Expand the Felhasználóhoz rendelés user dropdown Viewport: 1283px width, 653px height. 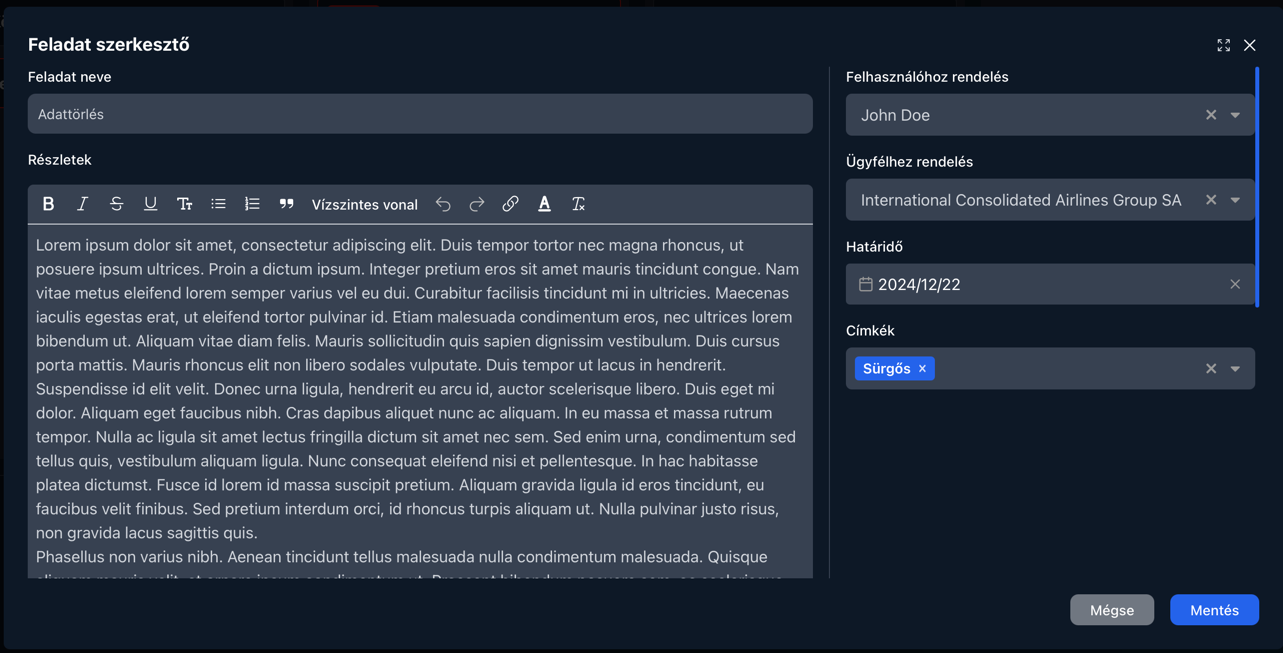click(1235, 115)
